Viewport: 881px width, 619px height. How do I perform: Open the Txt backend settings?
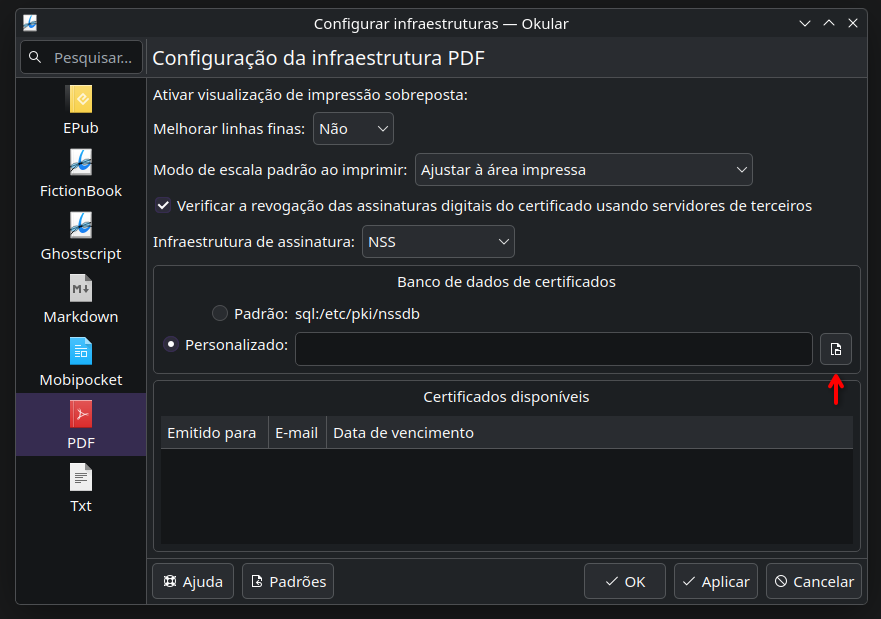pyautogui.click(x=81, y=488)
